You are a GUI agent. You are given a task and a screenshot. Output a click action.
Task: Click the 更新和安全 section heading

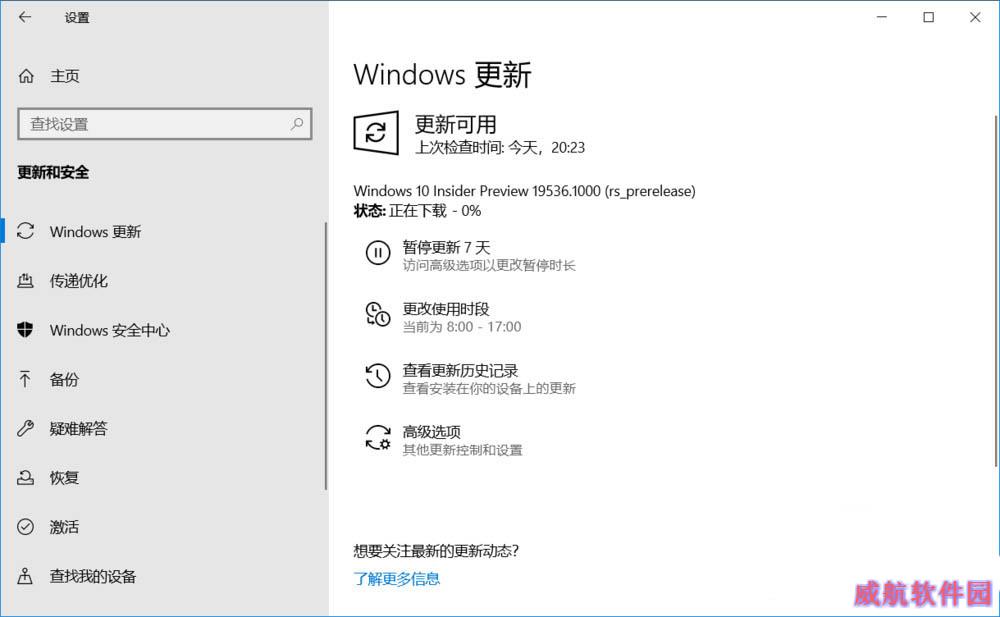tap(53, 172)
